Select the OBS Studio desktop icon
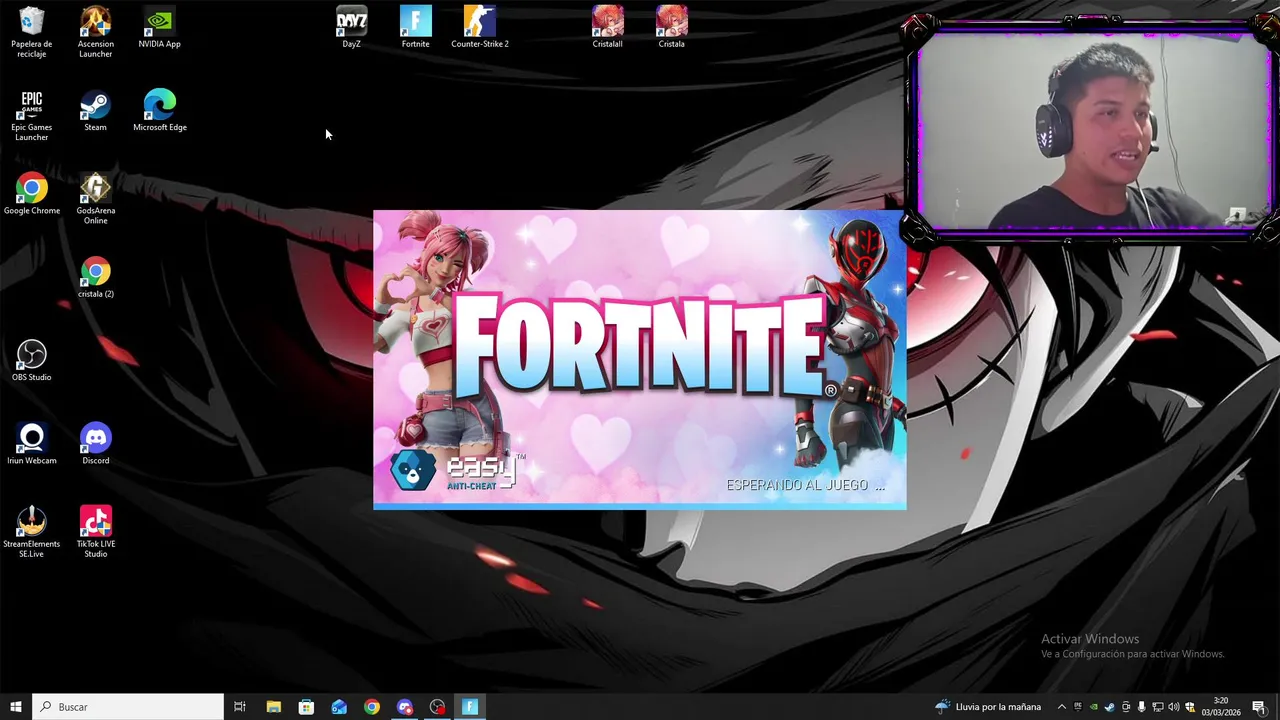This screenshot has height=720, width=1280. [32, 361]
